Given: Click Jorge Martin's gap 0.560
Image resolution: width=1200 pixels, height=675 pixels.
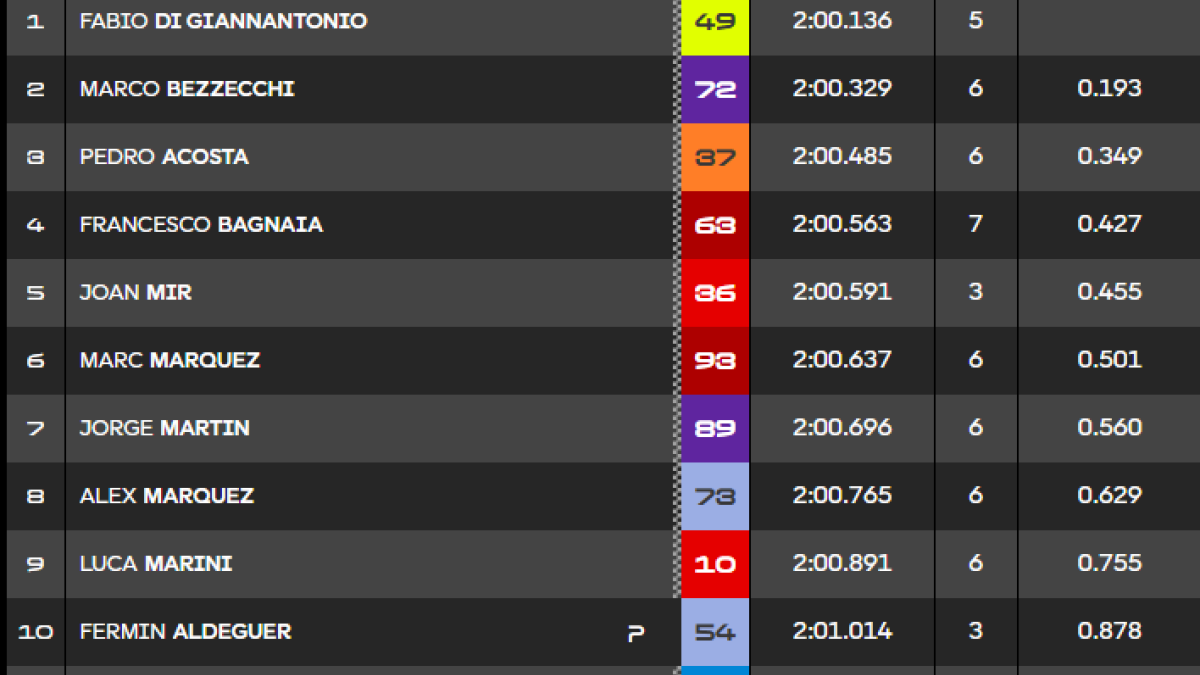Looking at the screenshot, I should click(x=1109, y=428).
